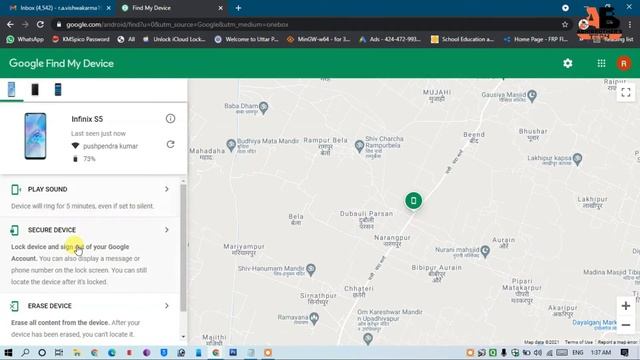640x360 pixels.
Task: Open the Google apps grid
Action: pos(601,63)
